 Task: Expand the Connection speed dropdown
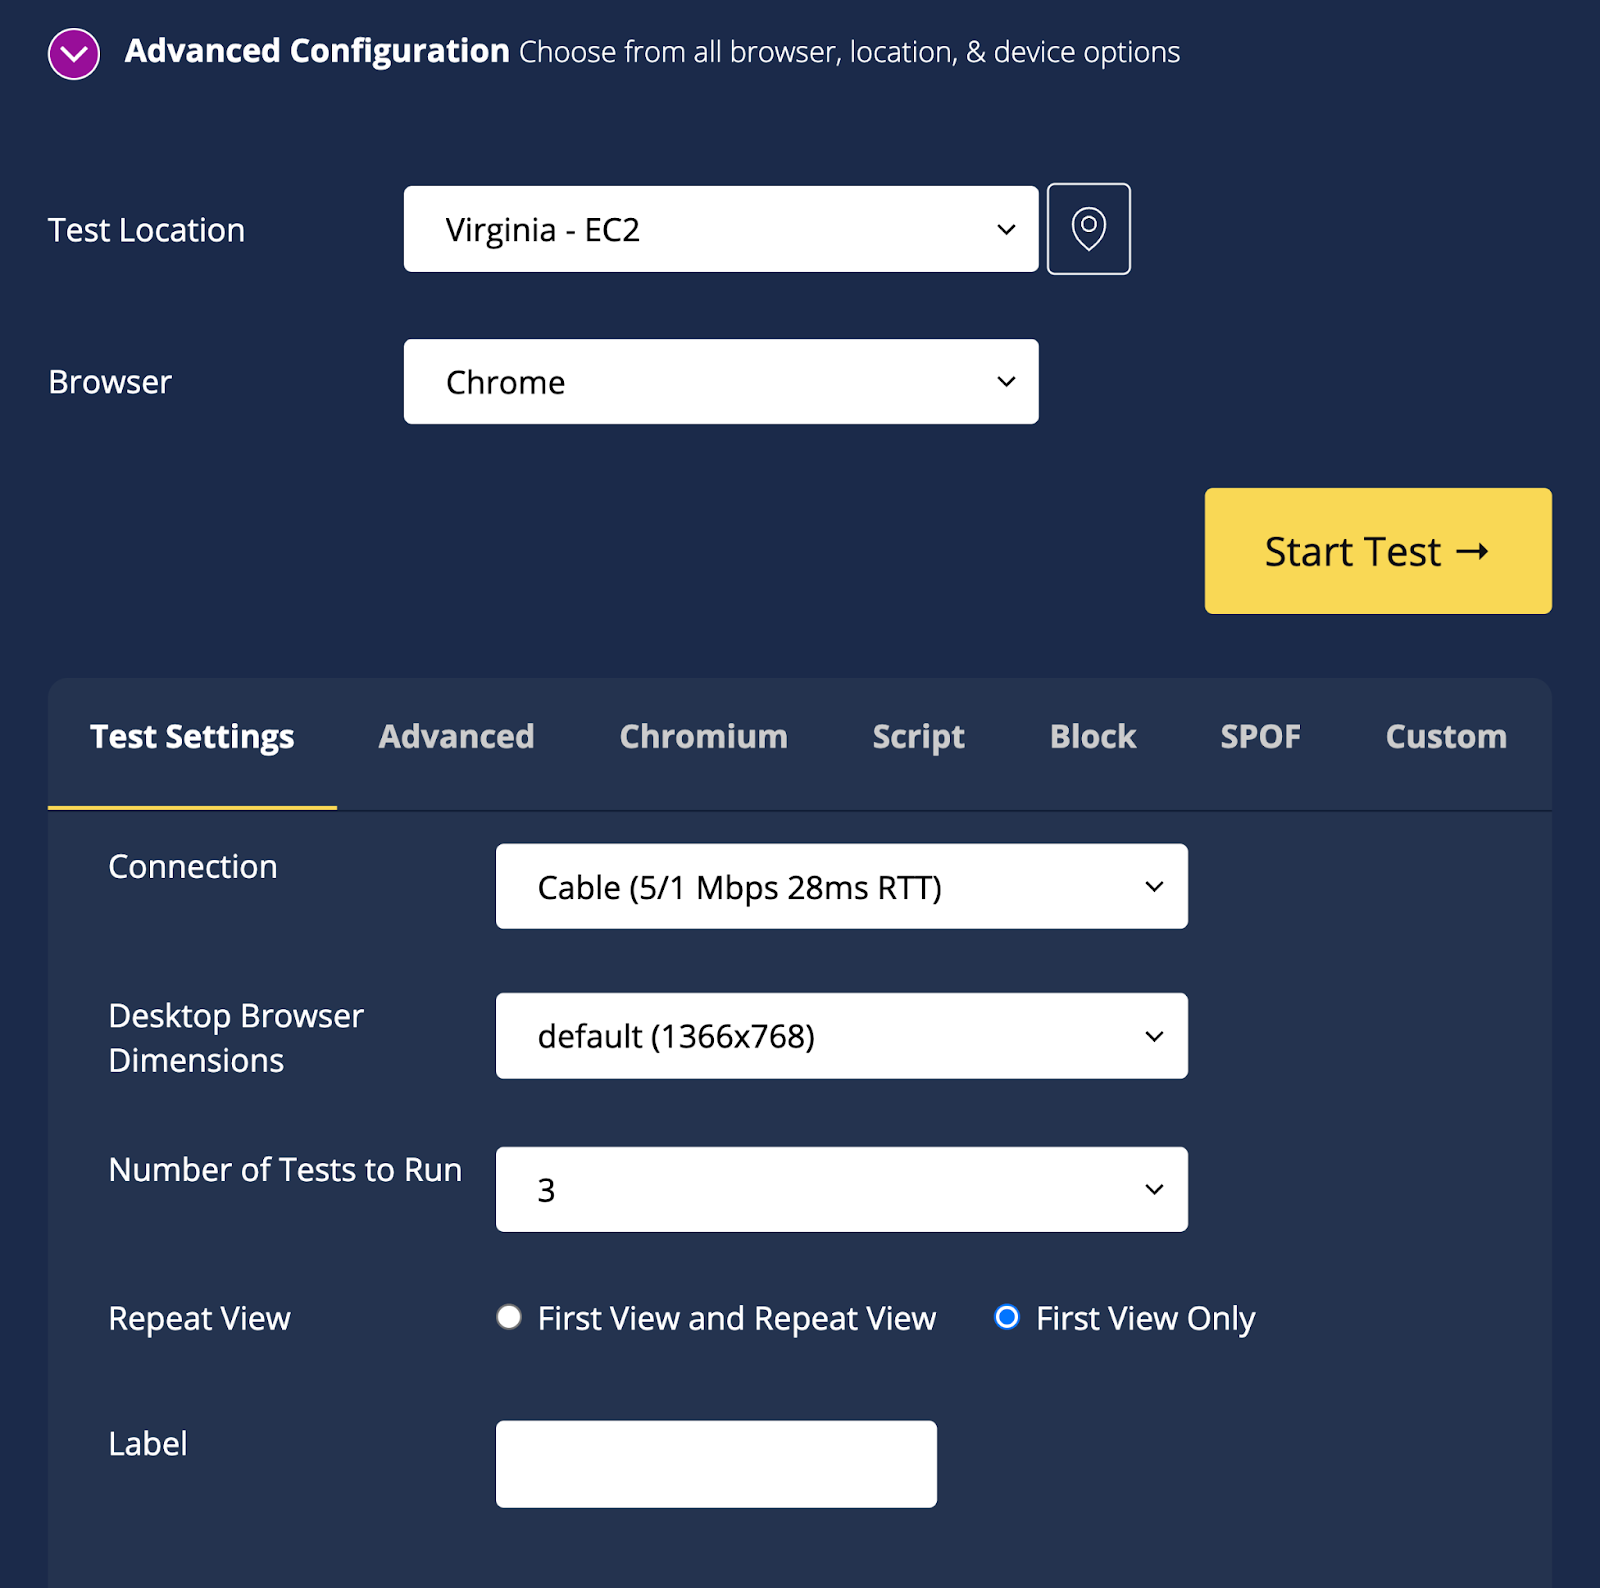(x=840, y=887)
